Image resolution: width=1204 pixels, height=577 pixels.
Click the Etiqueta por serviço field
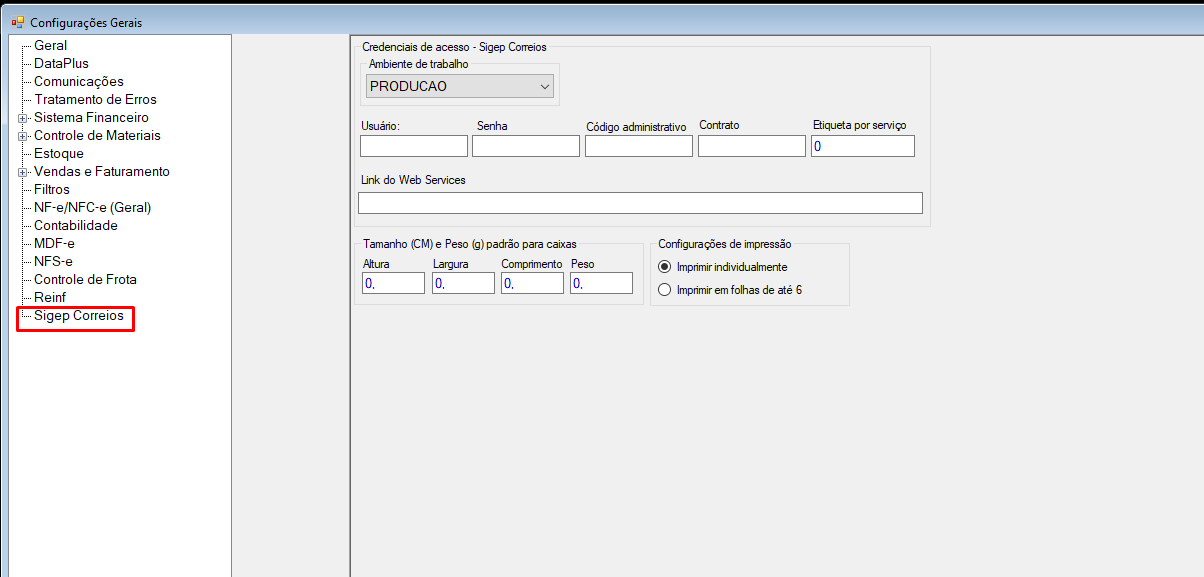pos(862,146)
